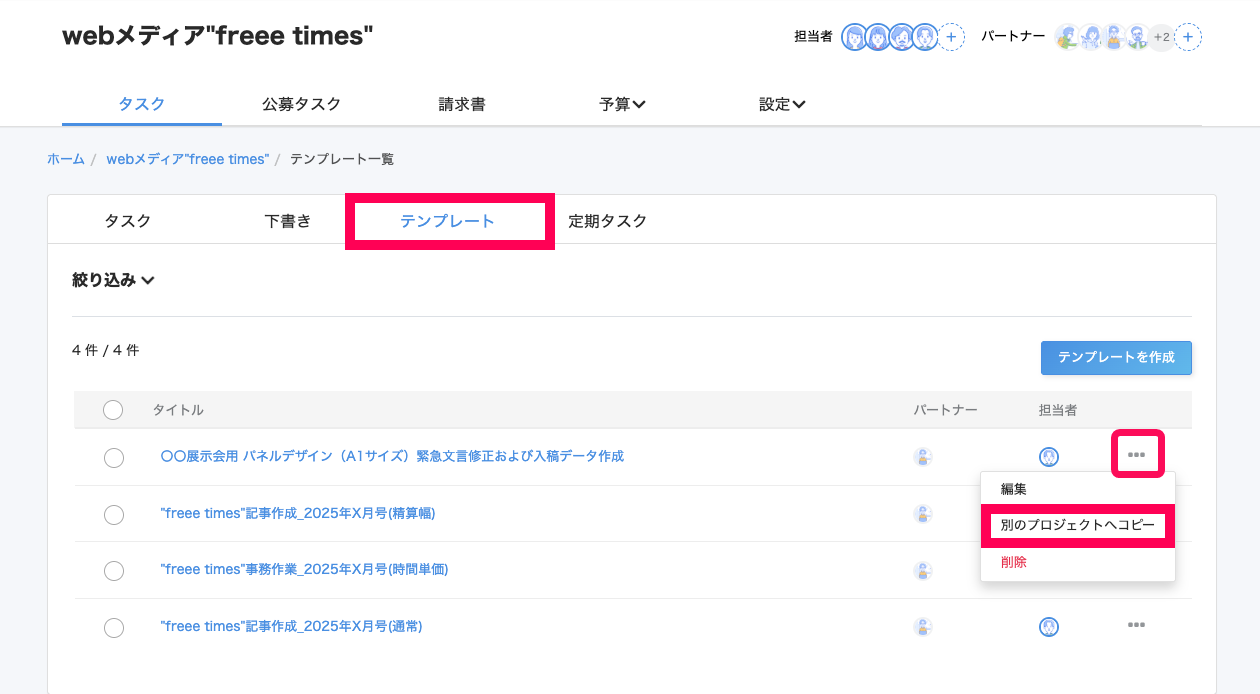Switch to the 請求書 top tab
The height and width of the screenshot is (694, 1260).
pos(462,104)
